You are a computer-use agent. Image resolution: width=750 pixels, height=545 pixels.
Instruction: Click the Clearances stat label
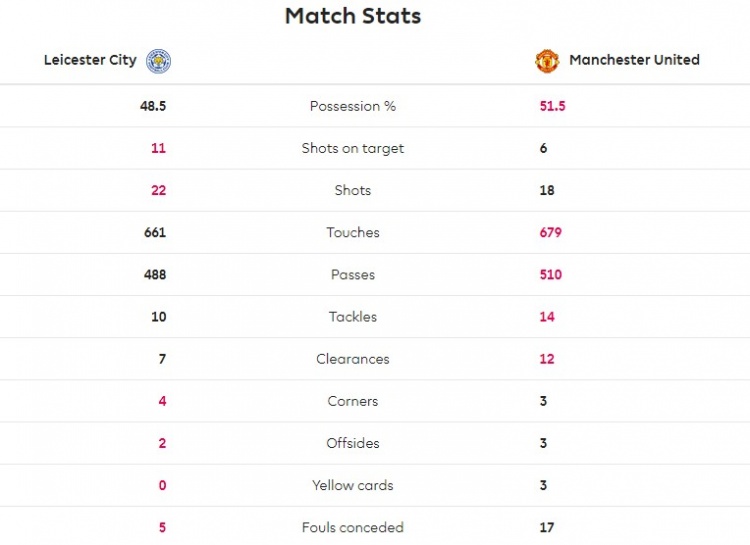click(x=353, y=359)
